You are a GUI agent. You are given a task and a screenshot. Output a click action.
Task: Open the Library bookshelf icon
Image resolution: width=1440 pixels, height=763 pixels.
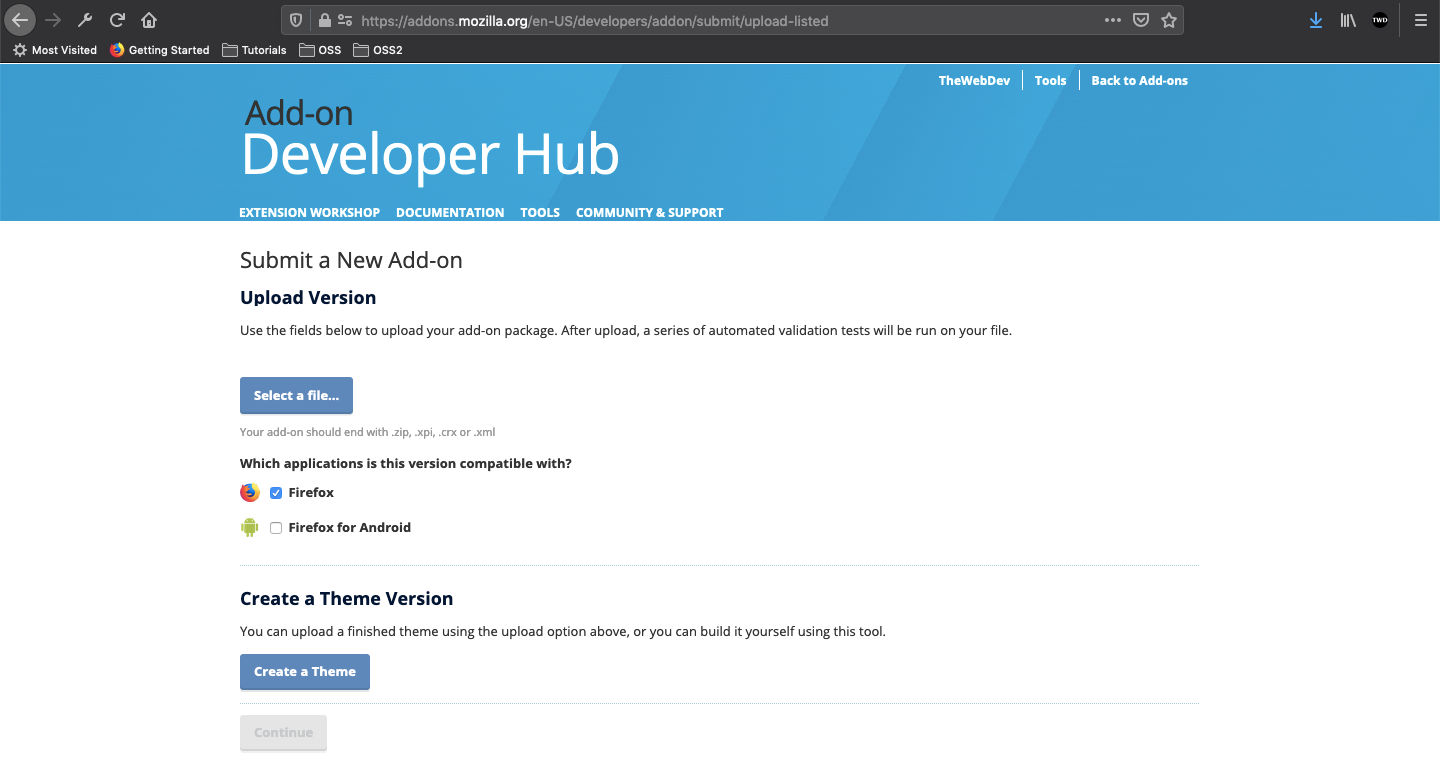point(1348,20)
